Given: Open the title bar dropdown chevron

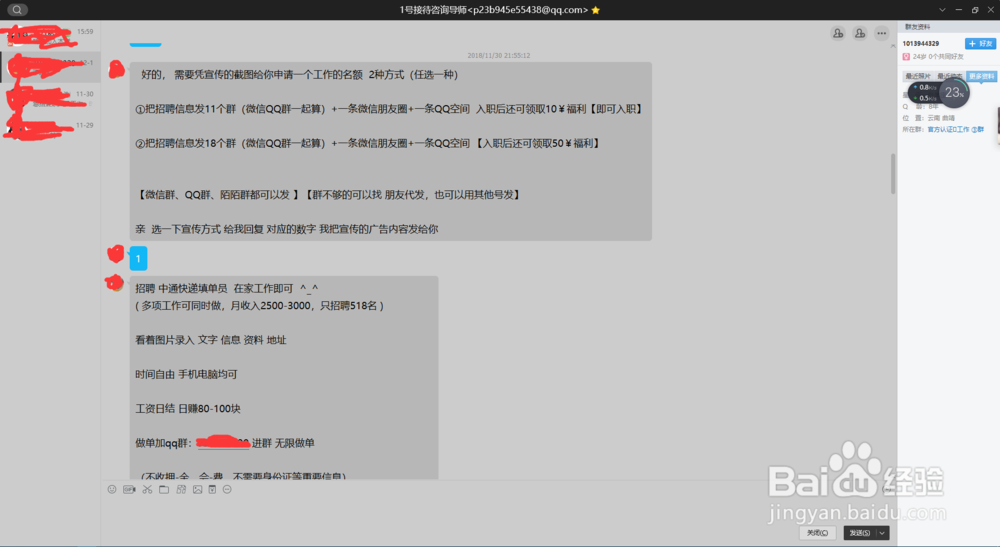Looking at the screenshot, I should [942, 10].
